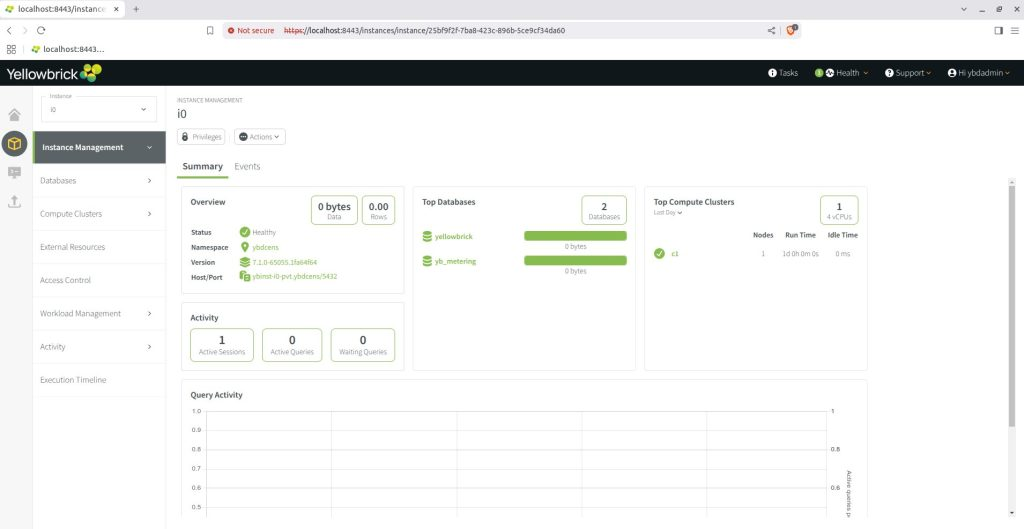
Task: Click the Active Sessions count box
Action: click(222, 345)
